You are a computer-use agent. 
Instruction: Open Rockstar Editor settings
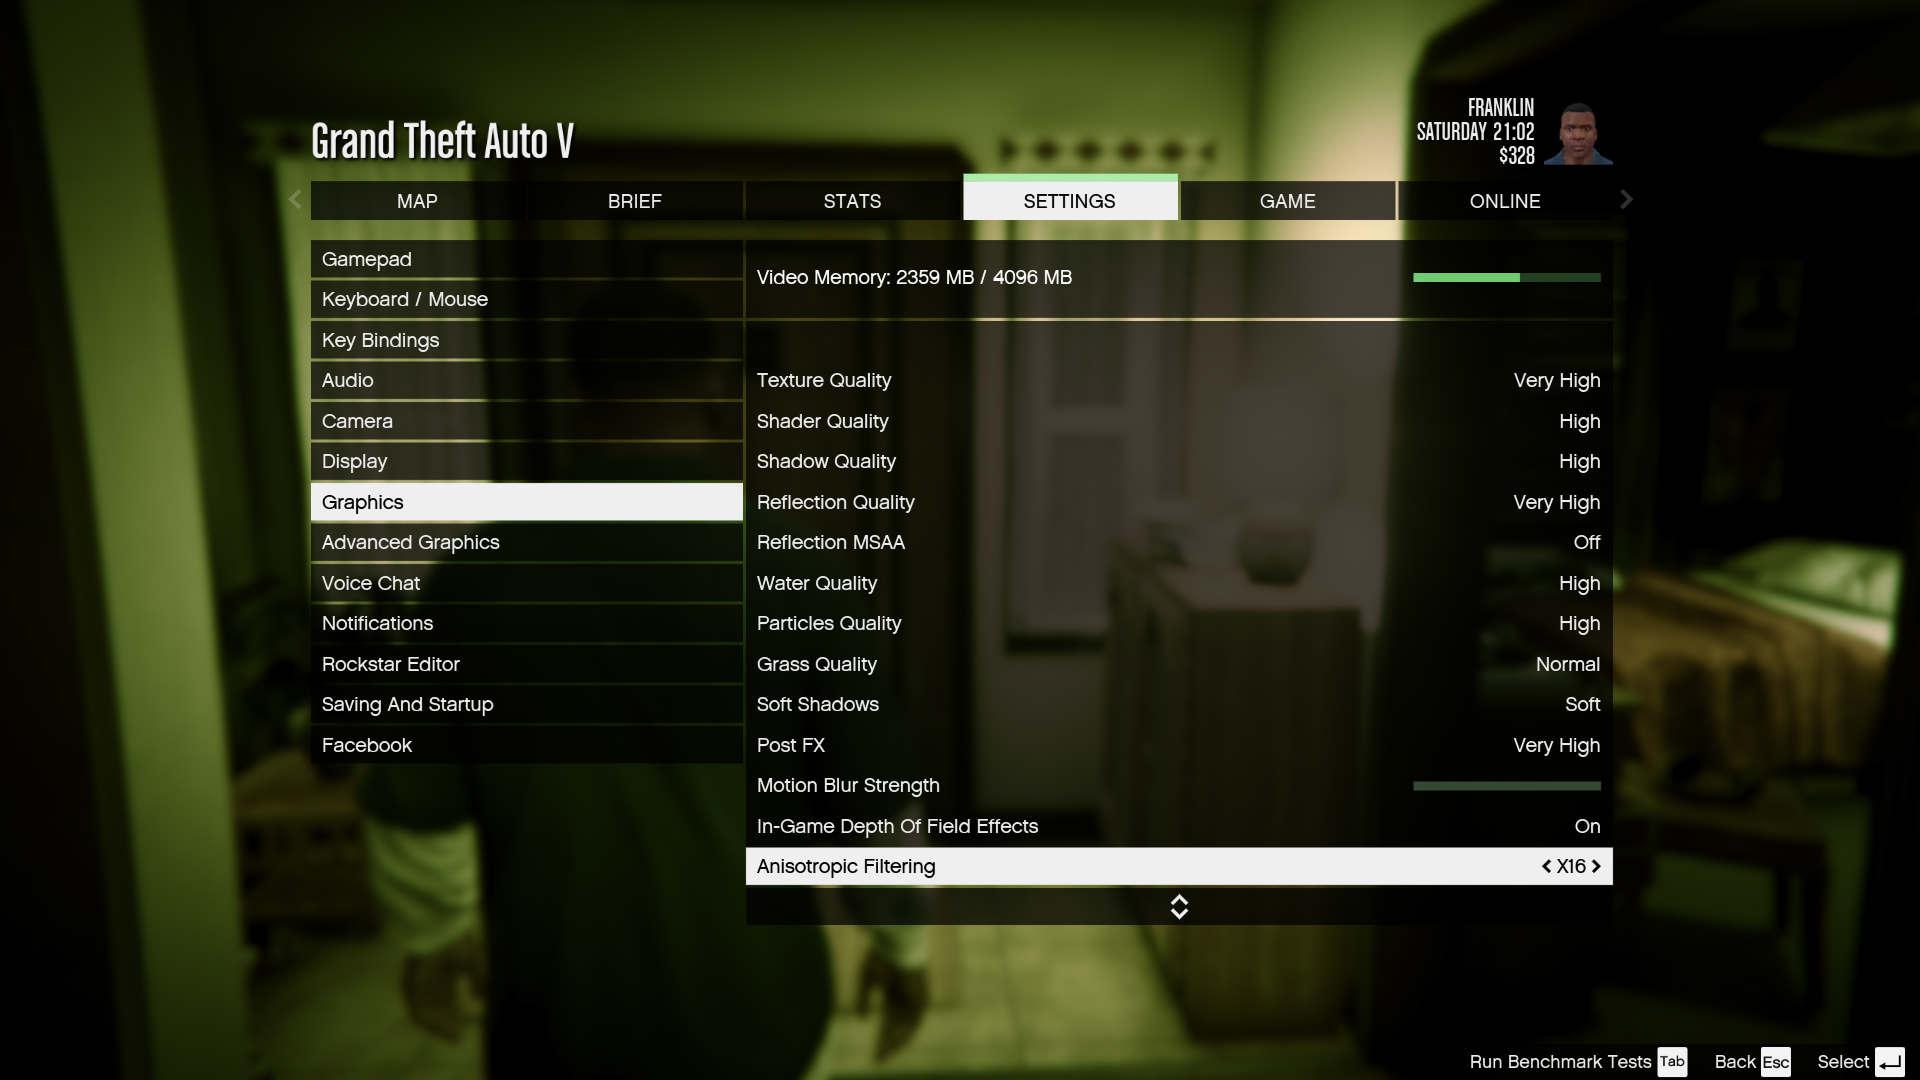[392, 663]
